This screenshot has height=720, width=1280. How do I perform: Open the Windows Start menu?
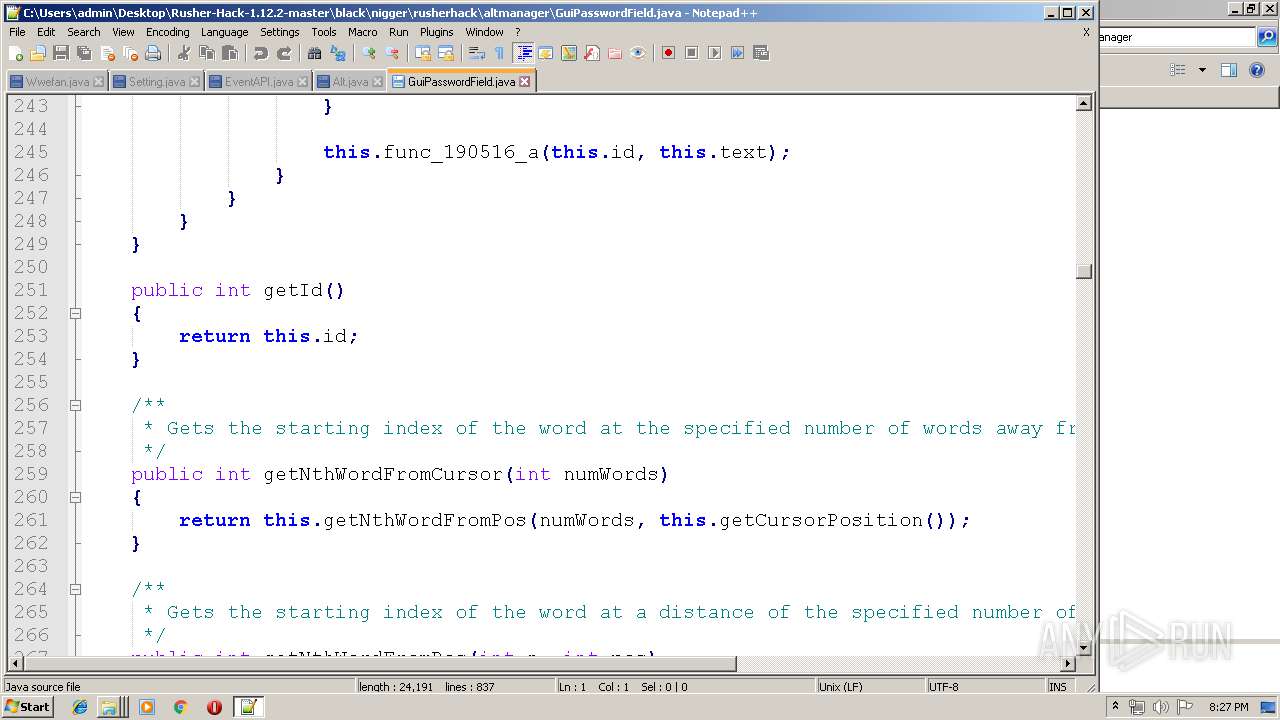point(28,707)
